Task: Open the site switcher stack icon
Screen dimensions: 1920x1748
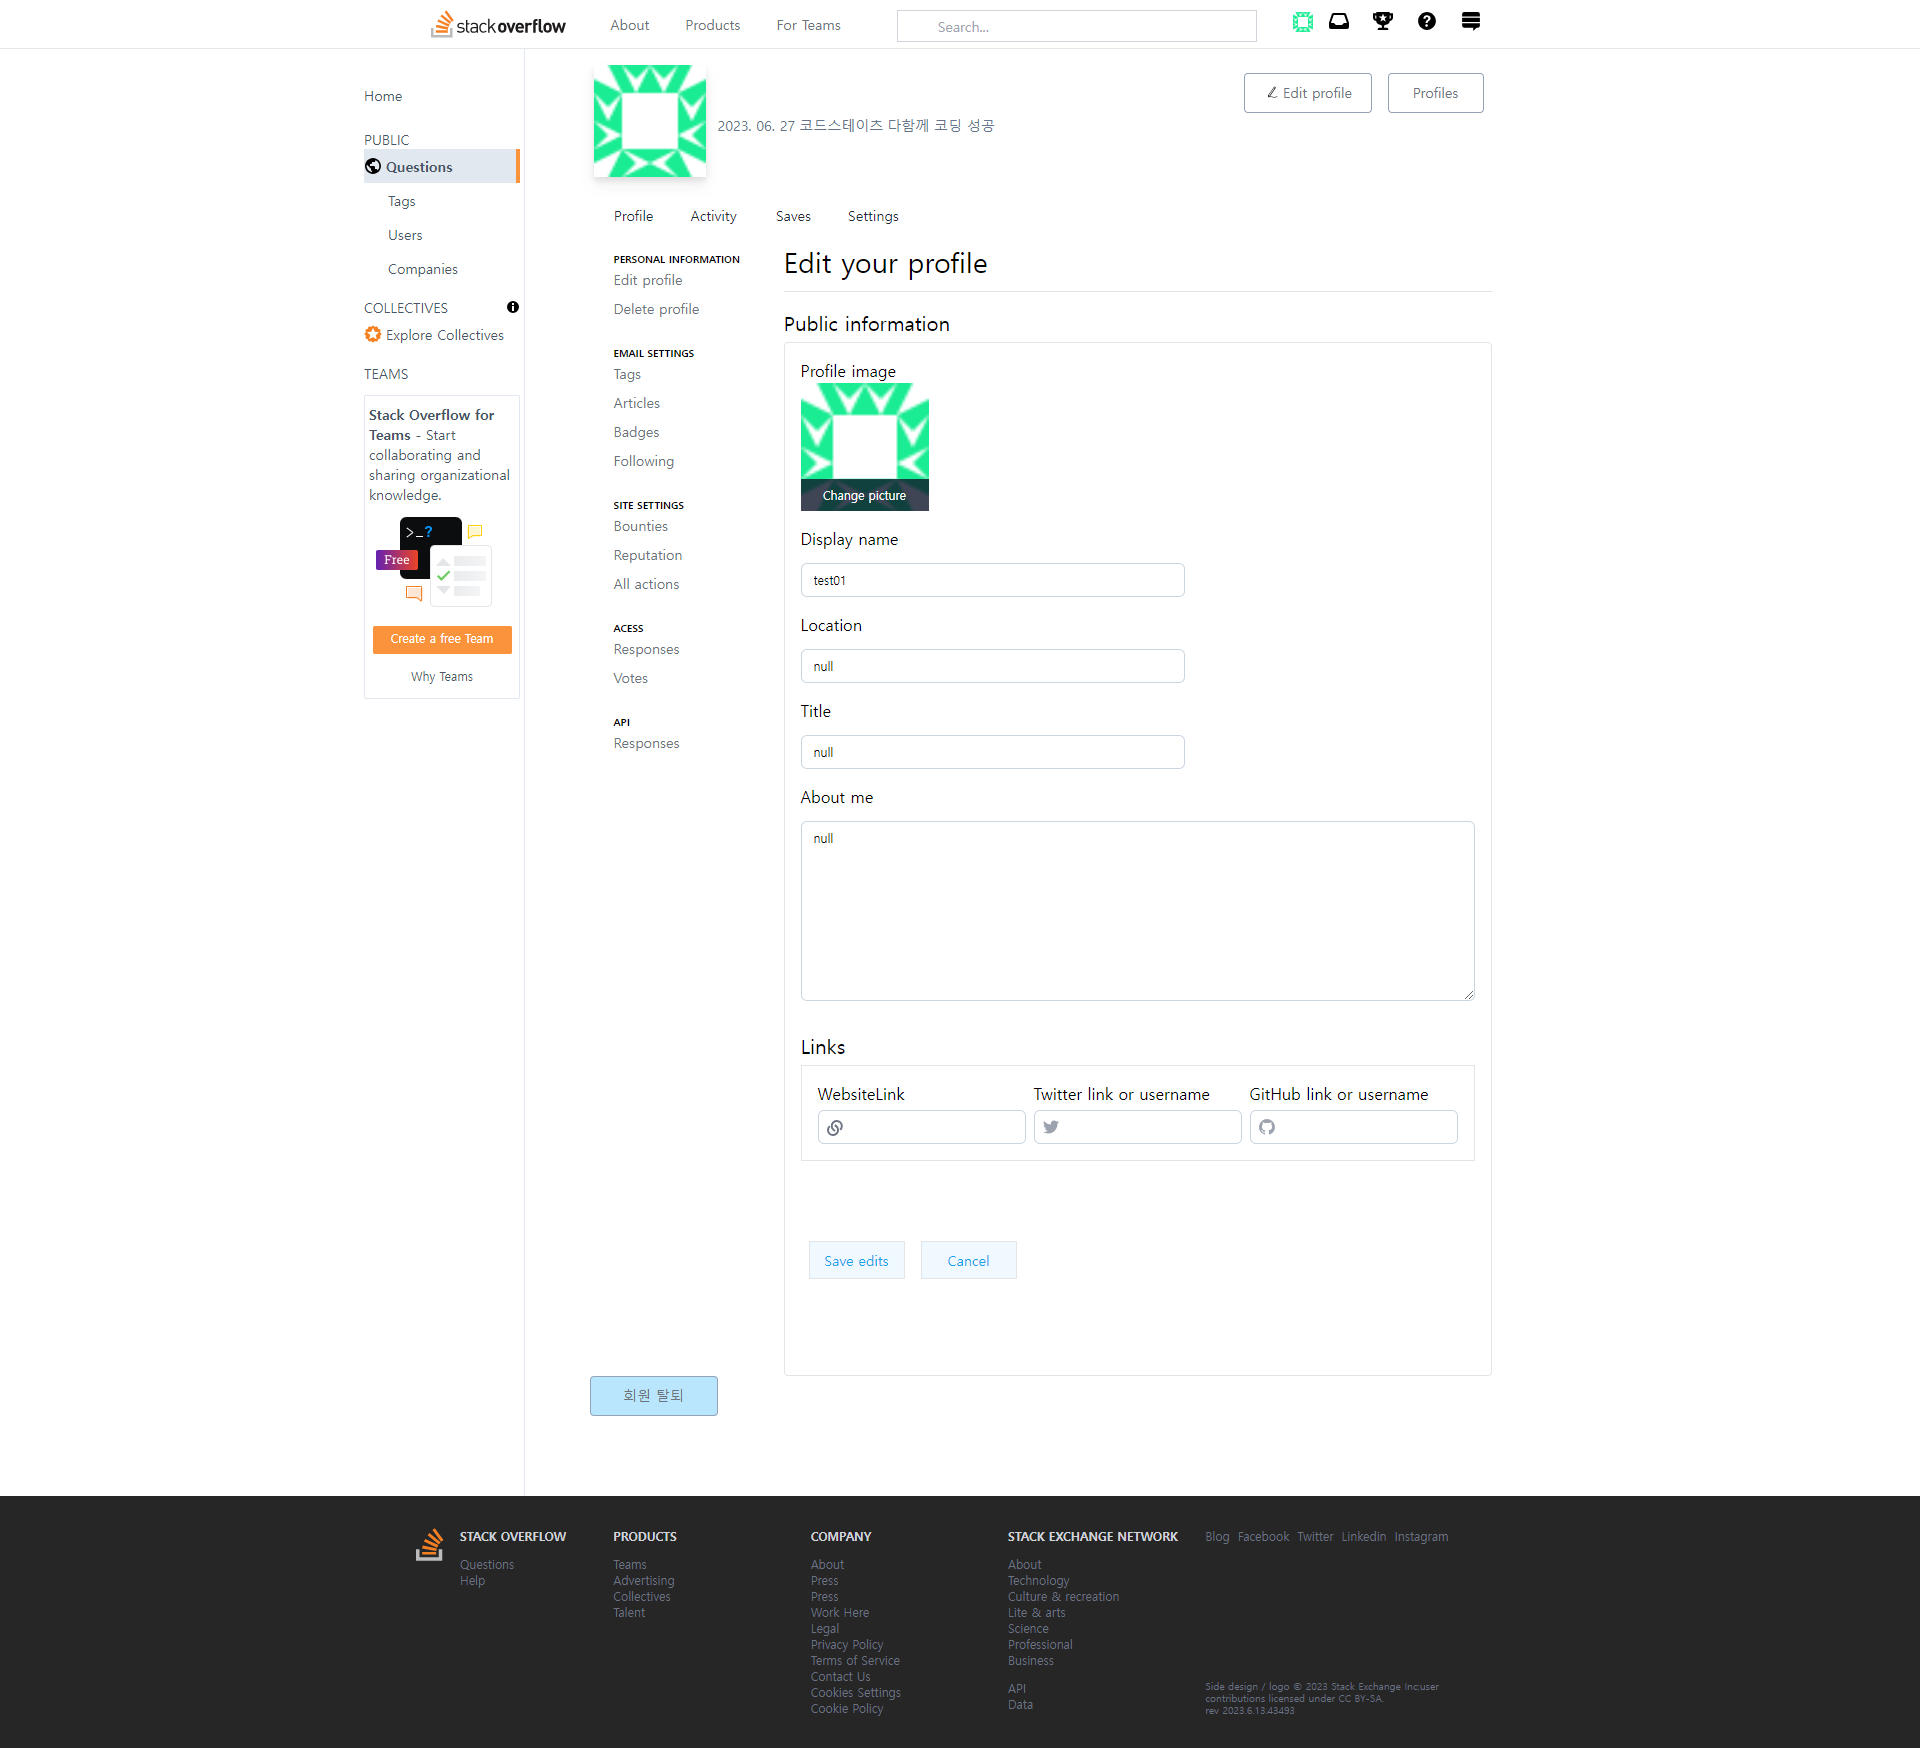Action: pos(1470,22)
